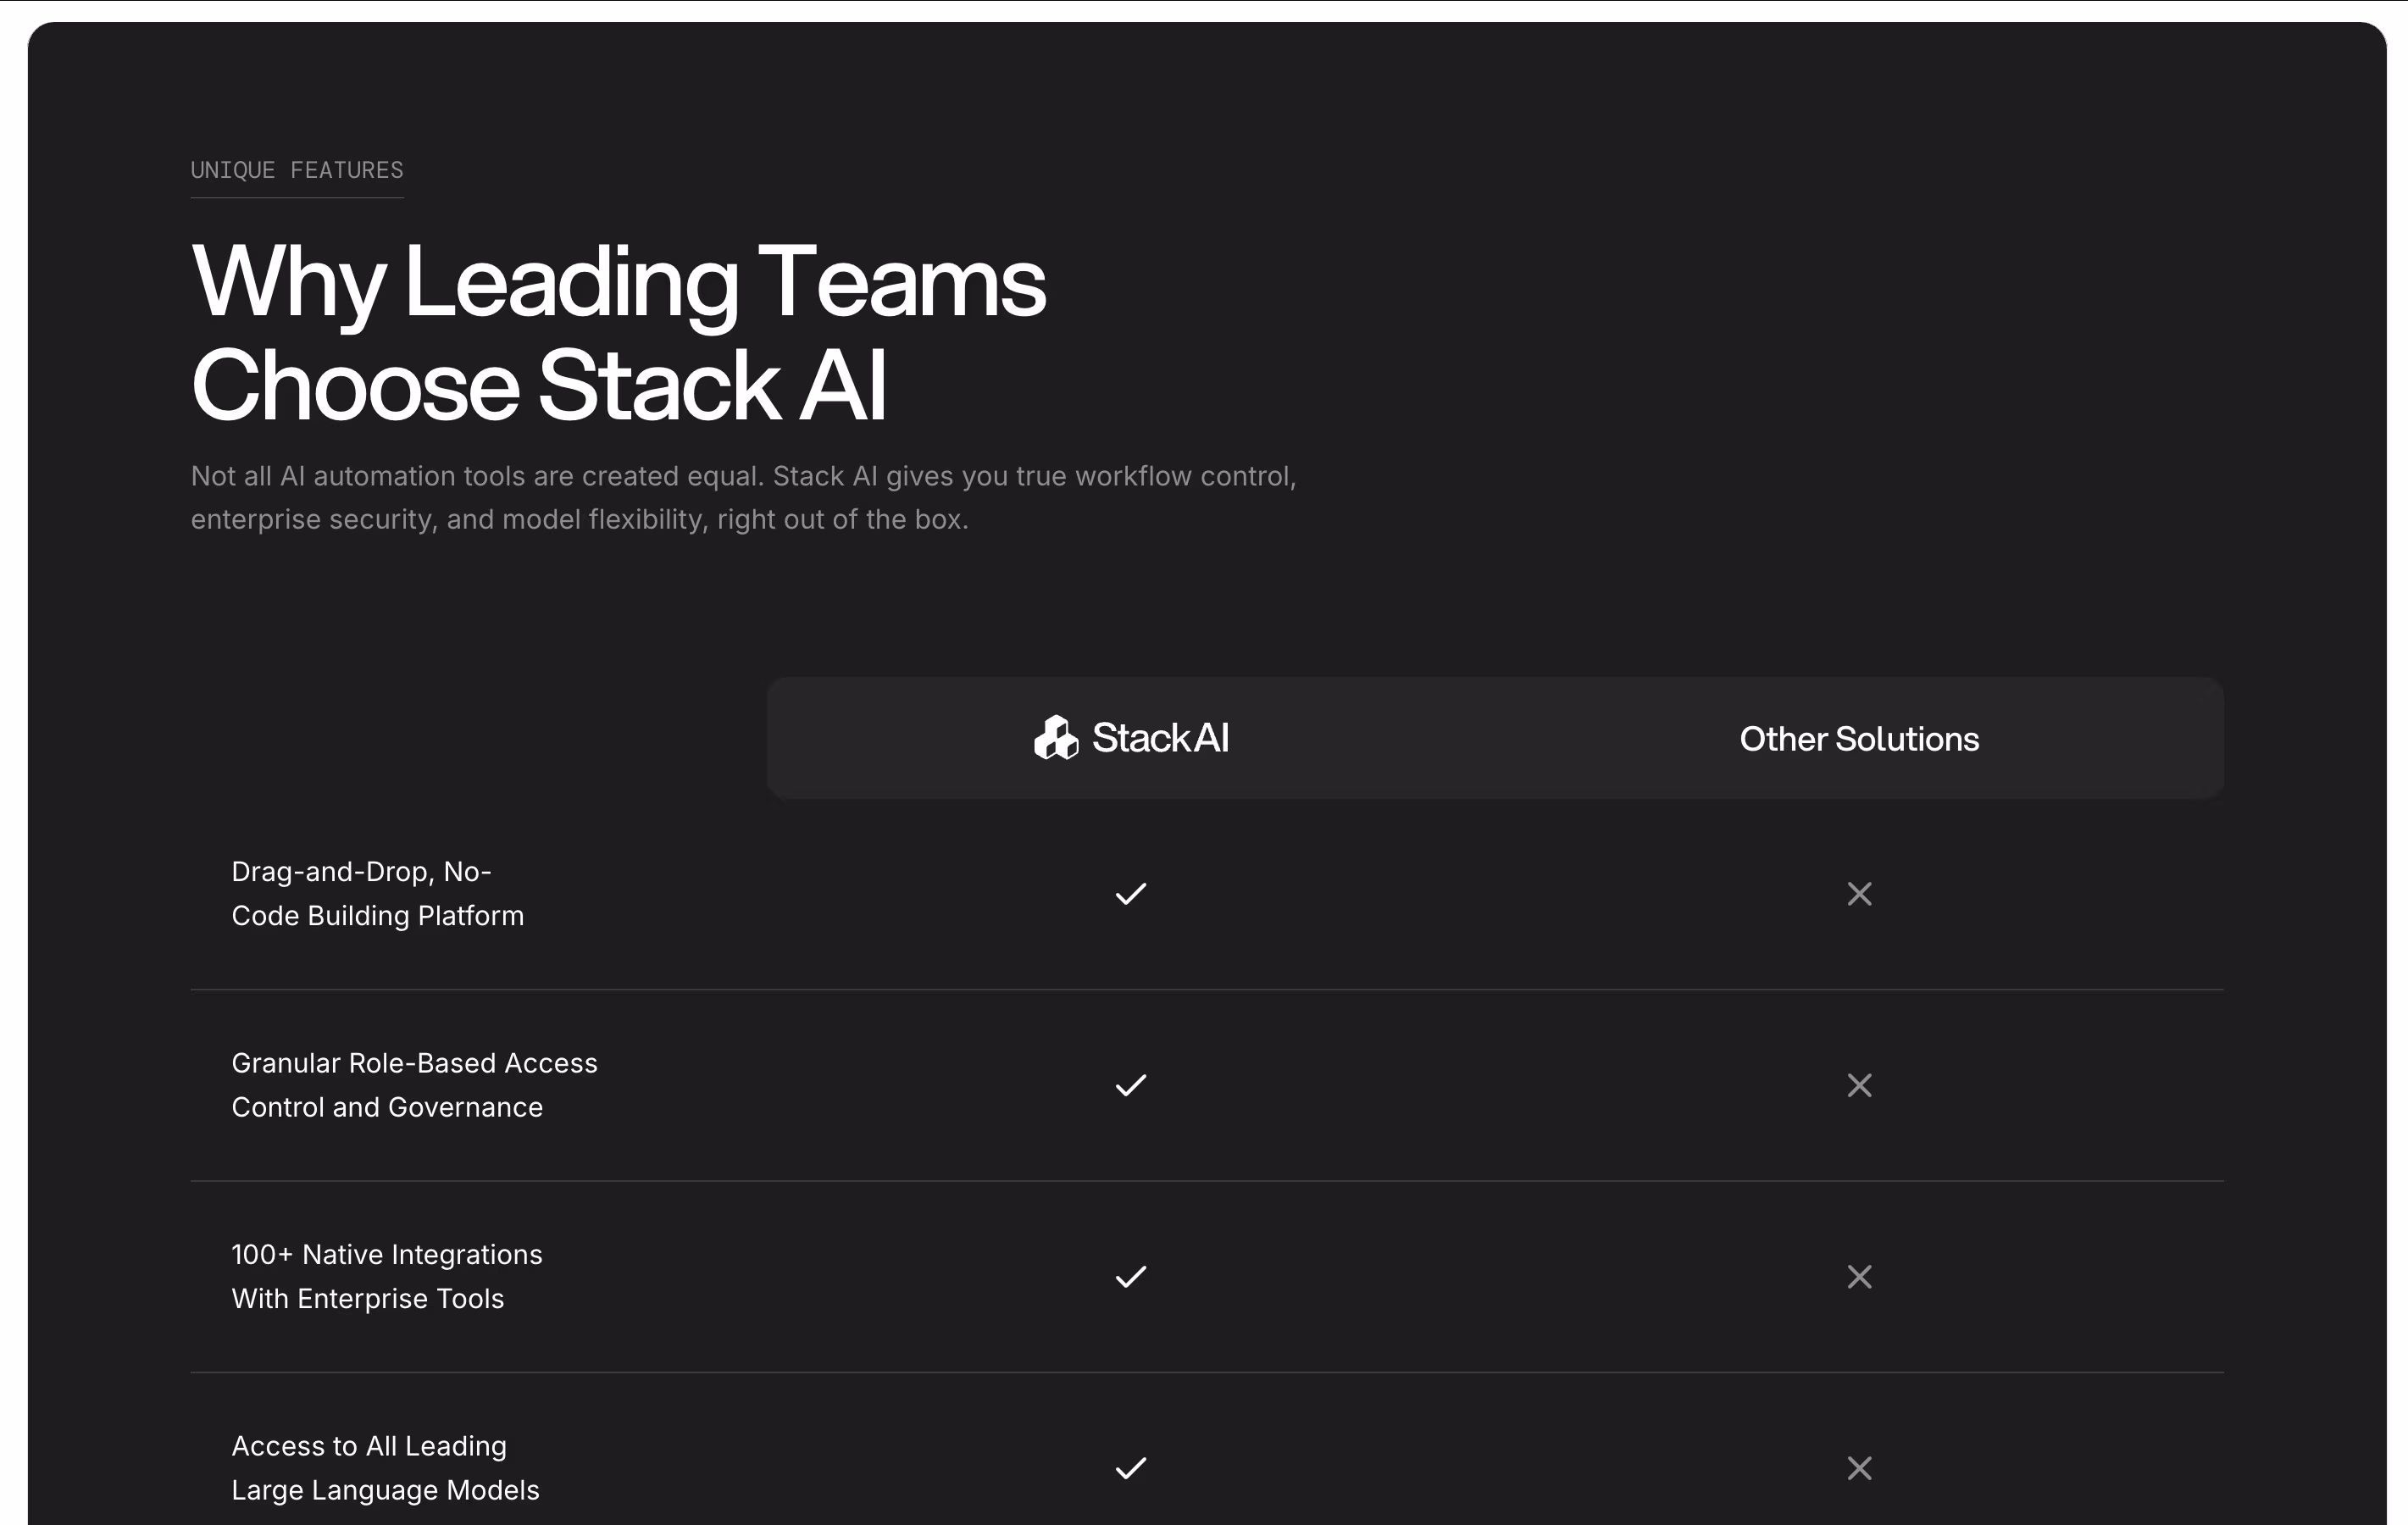Click the checkmark in Large Language Models row
Screen dimensions: 2408x1525
coord(1131,1468)
